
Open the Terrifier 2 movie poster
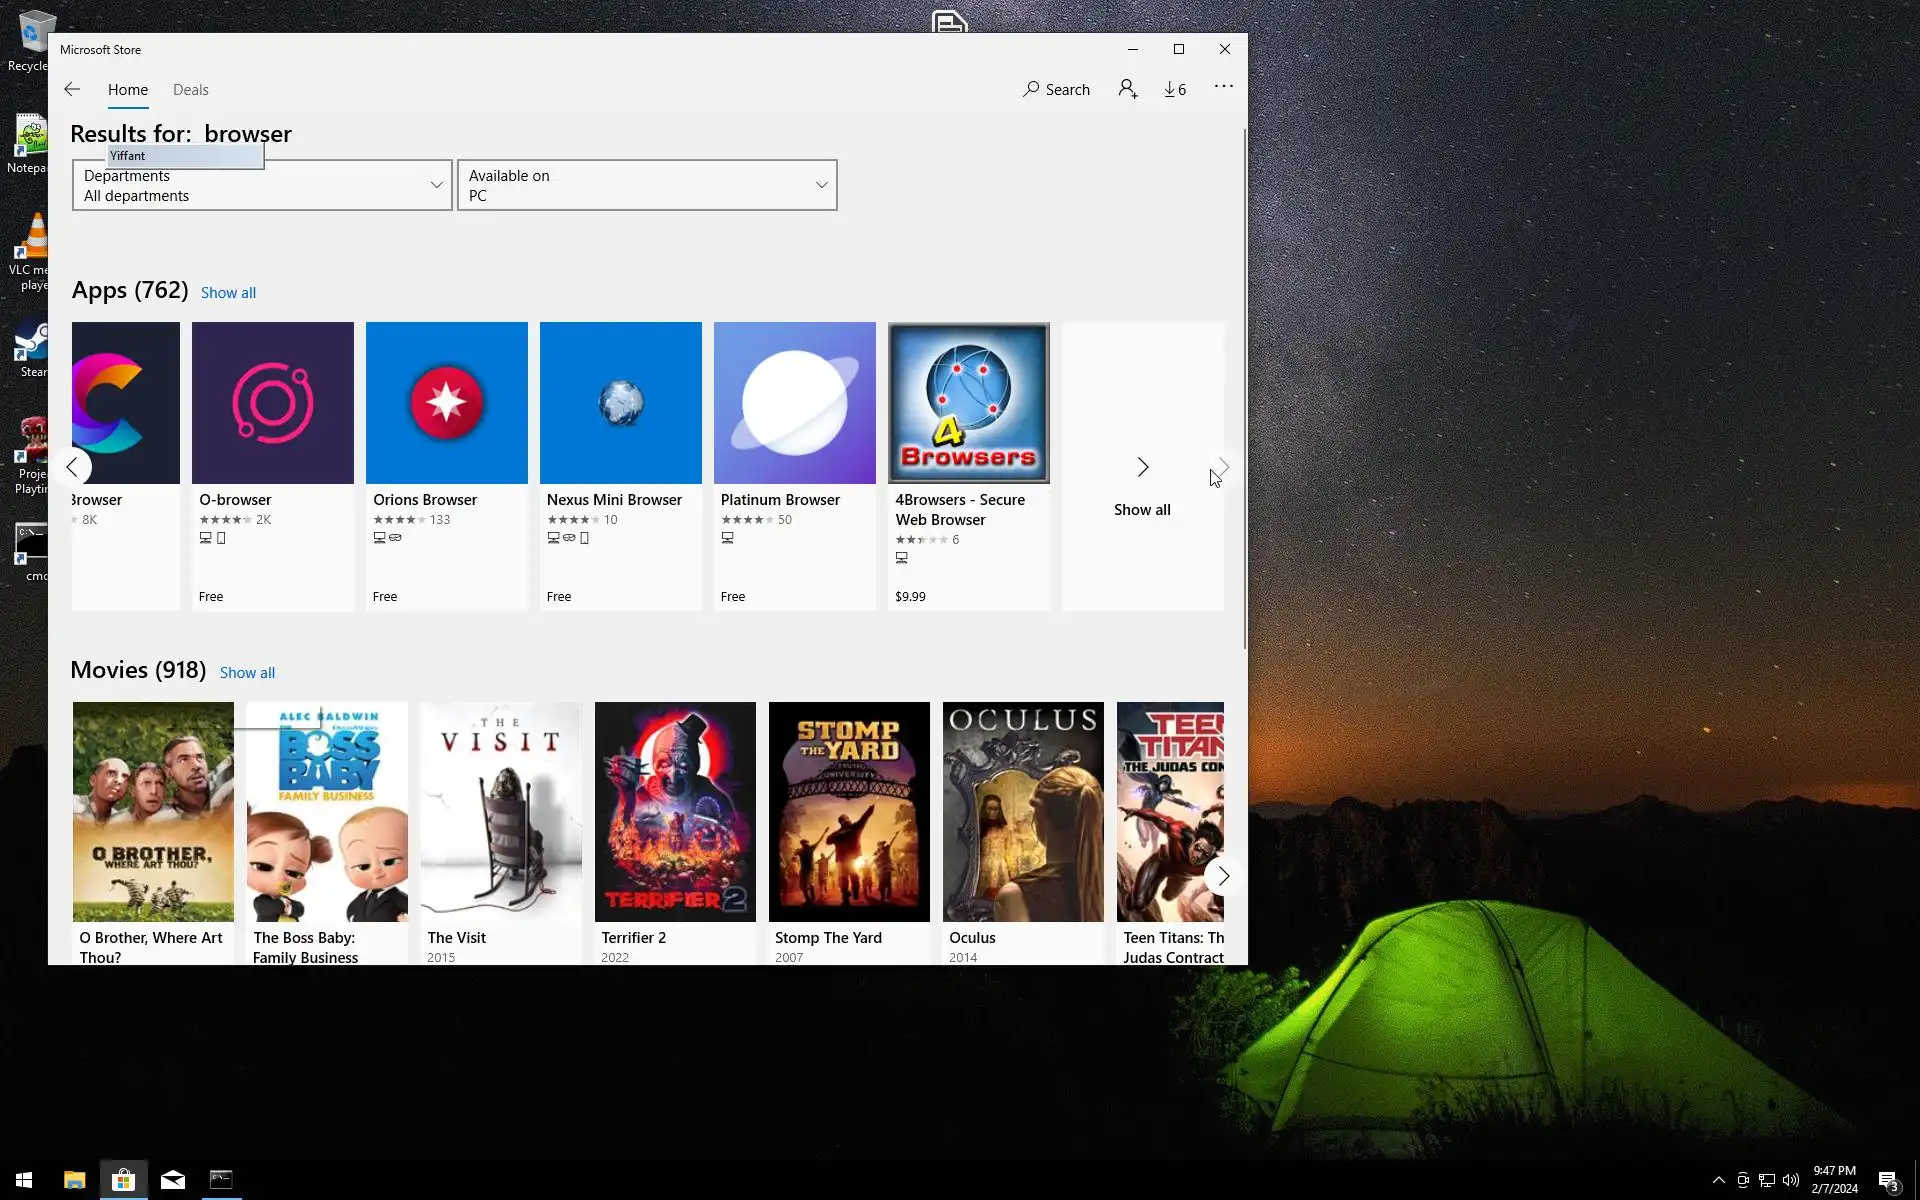[675, 811]
